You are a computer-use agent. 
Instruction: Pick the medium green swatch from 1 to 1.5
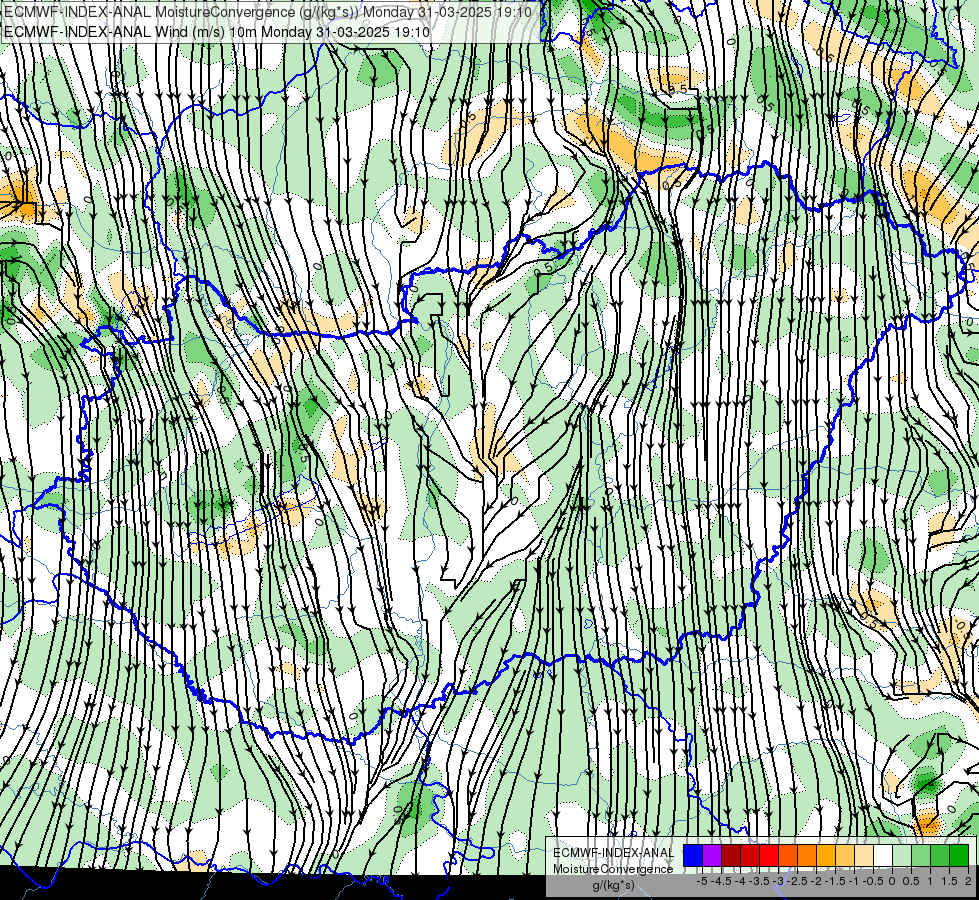(940, 856)
